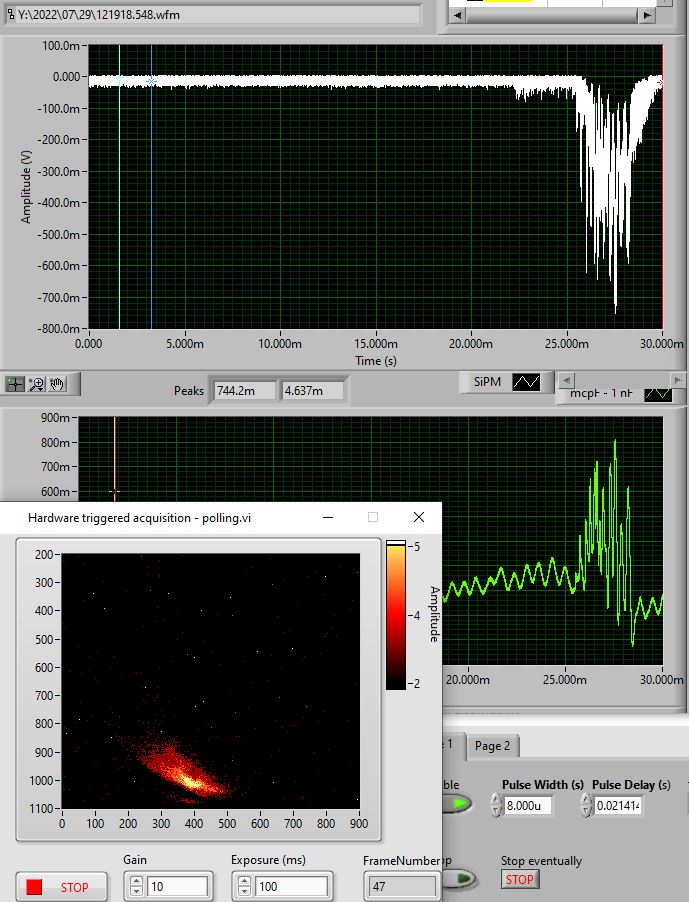
Task: Click the FrameNumber indicator showing 47
Action: pyautogui.click(x=402, y=886)
